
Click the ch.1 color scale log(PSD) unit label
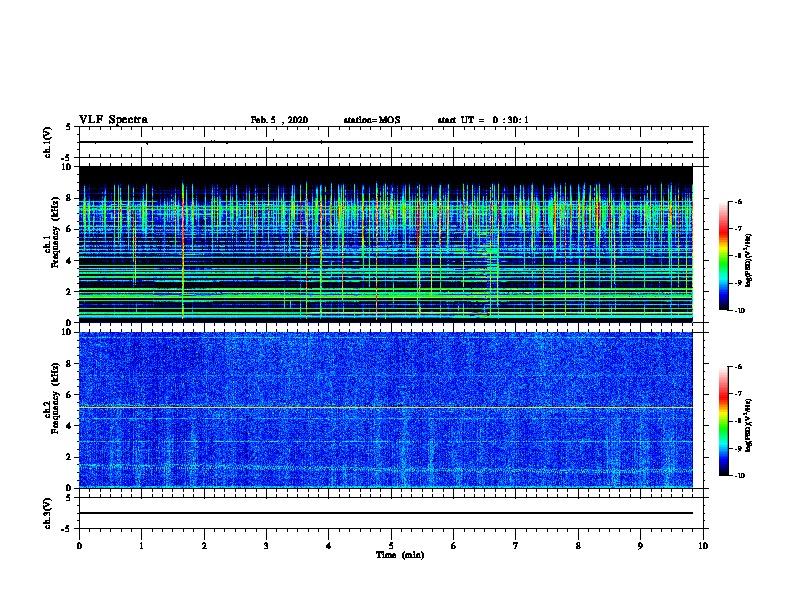click(749, 260)
